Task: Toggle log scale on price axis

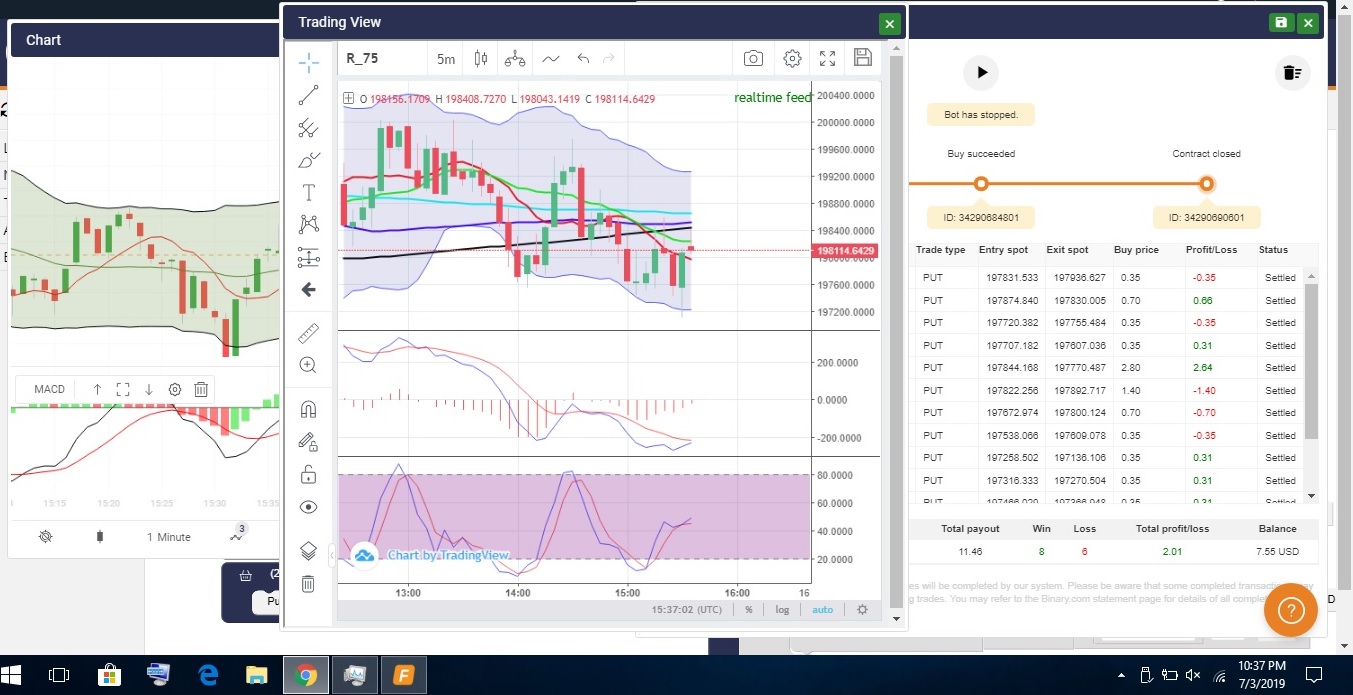Action: (x=782, y=609)
